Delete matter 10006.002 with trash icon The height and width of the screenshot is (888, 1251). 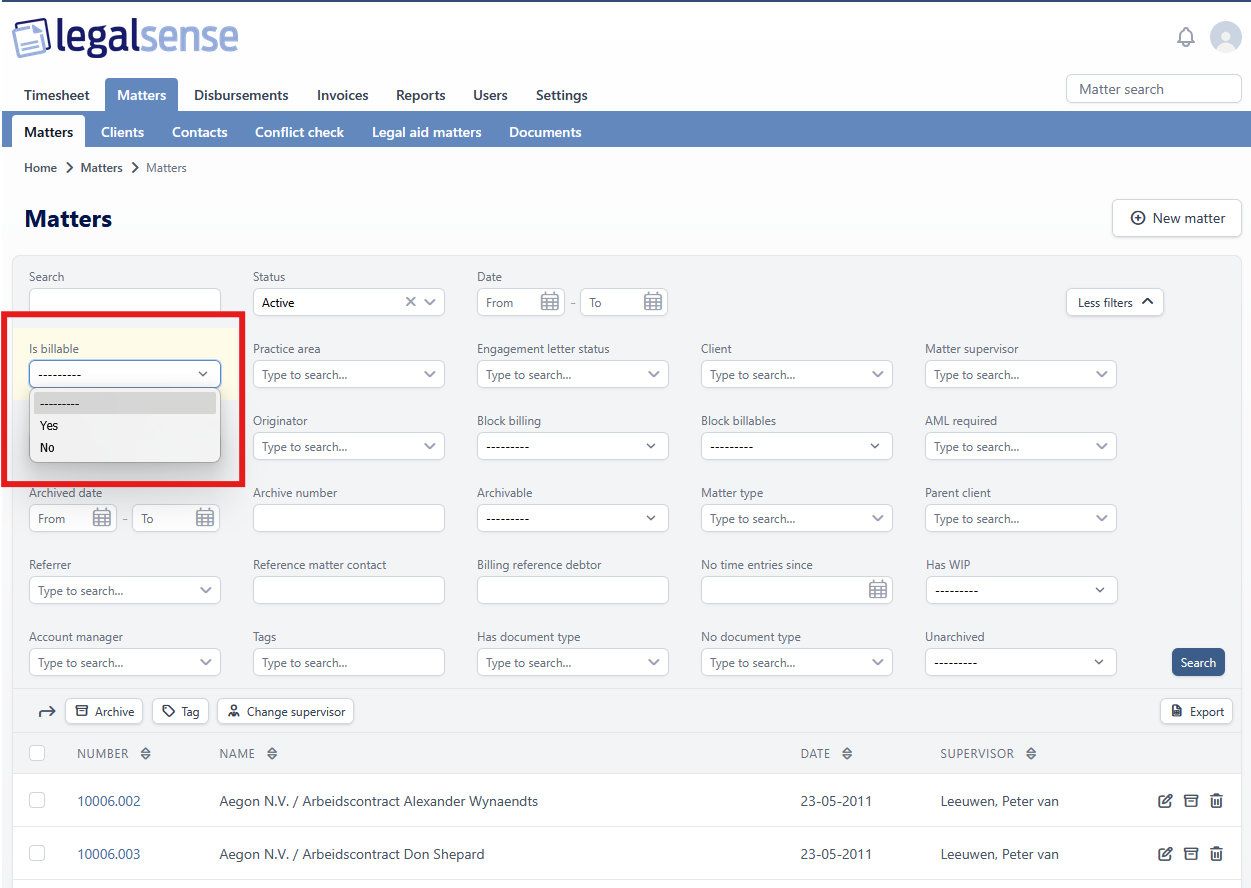click(x=1216, y=801)
